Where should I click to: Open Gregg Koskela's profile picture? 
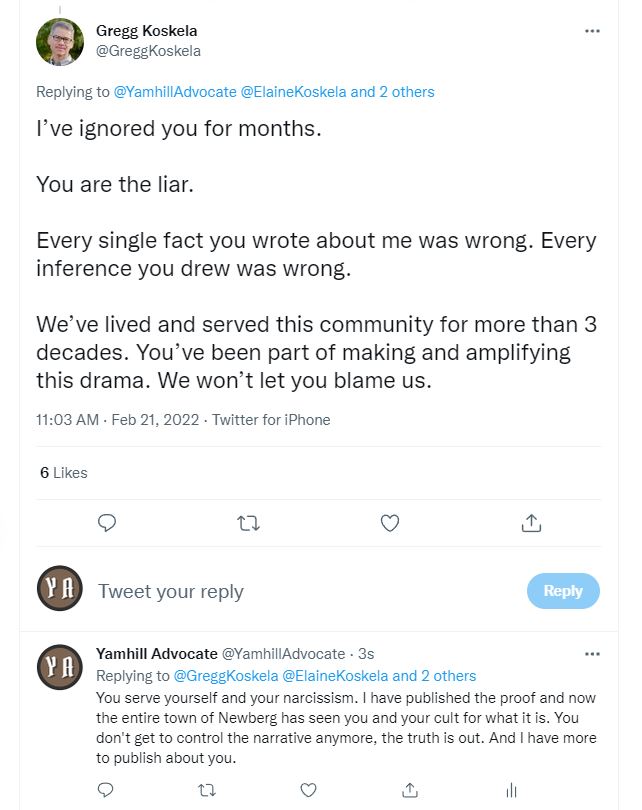coord(60,42)
